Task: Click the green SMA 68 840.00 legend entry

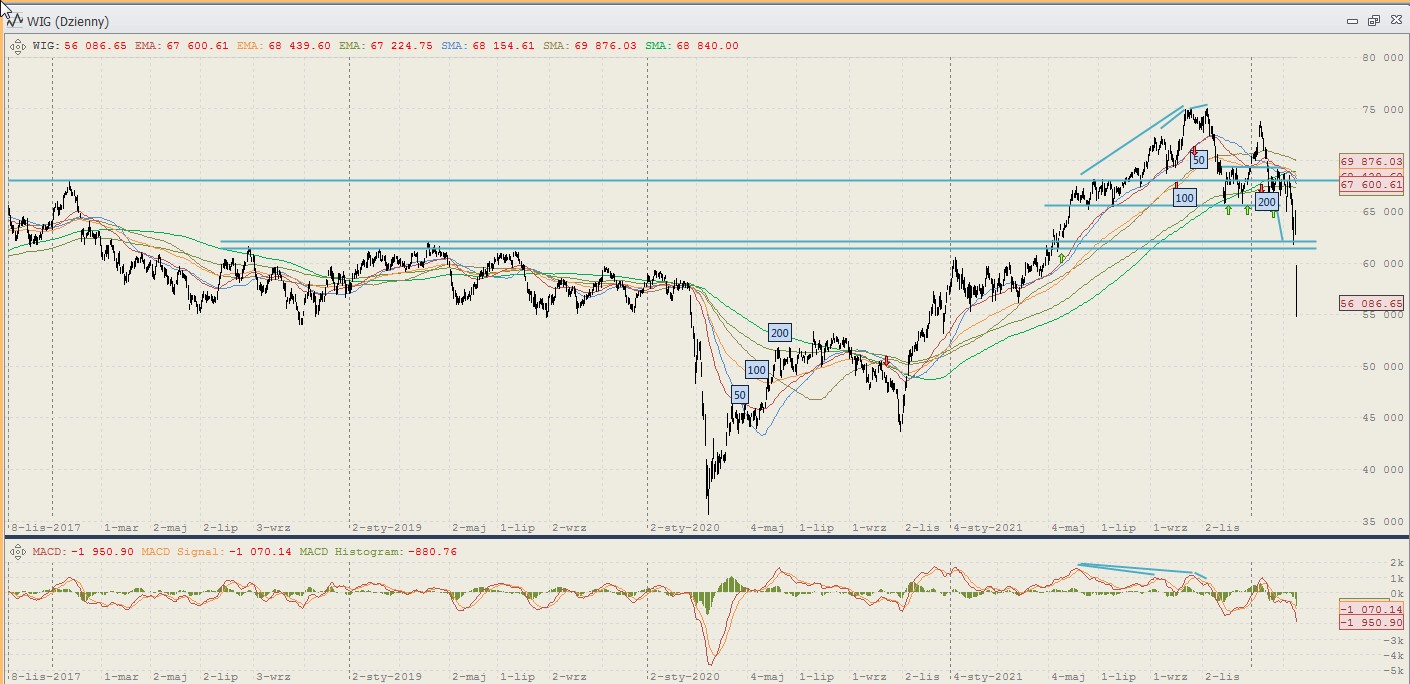Action: [692, 46]
